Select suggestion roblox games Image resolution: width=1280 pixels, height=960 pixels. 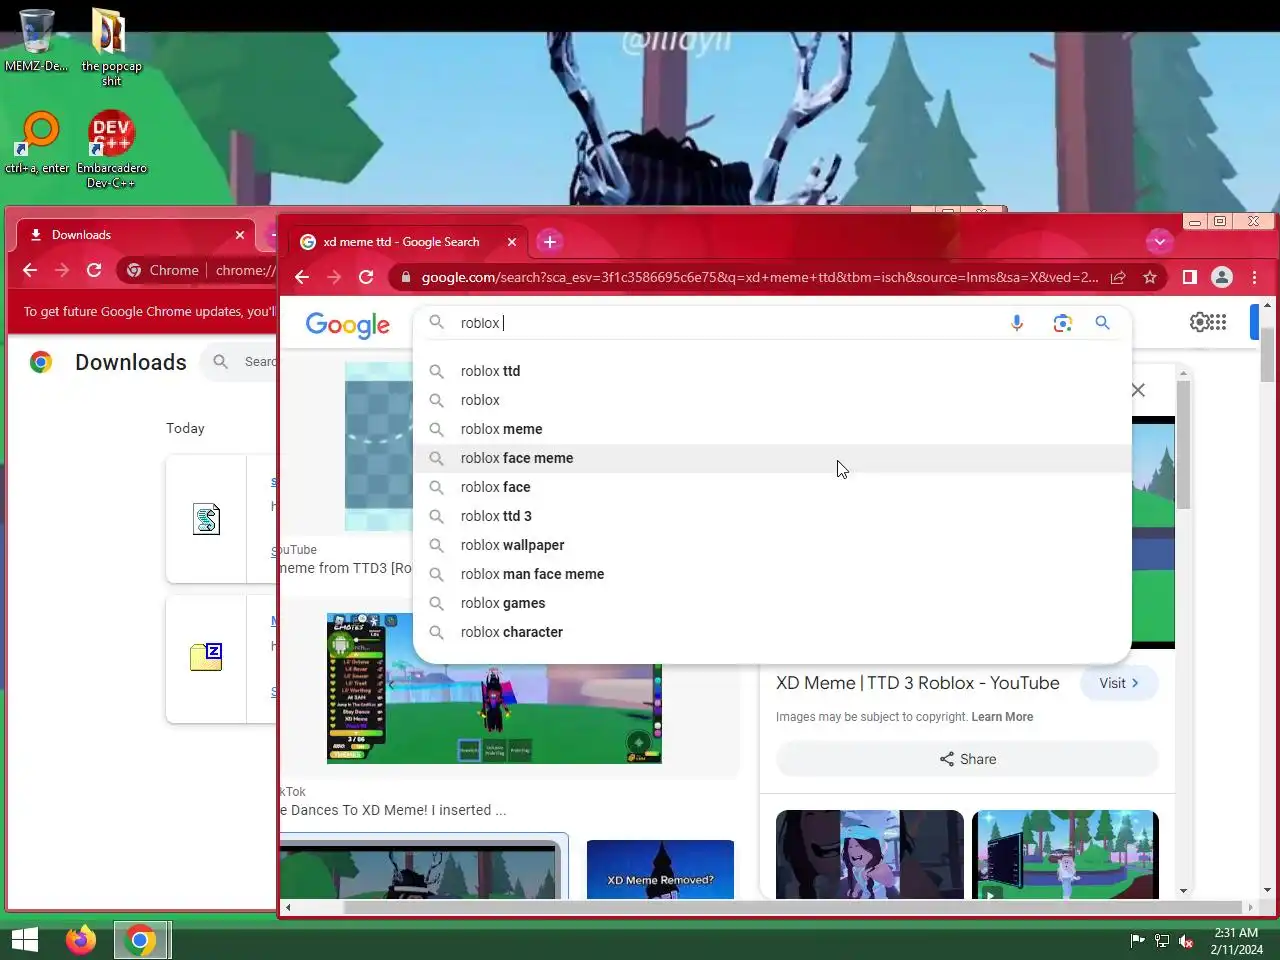click(772, 603)
